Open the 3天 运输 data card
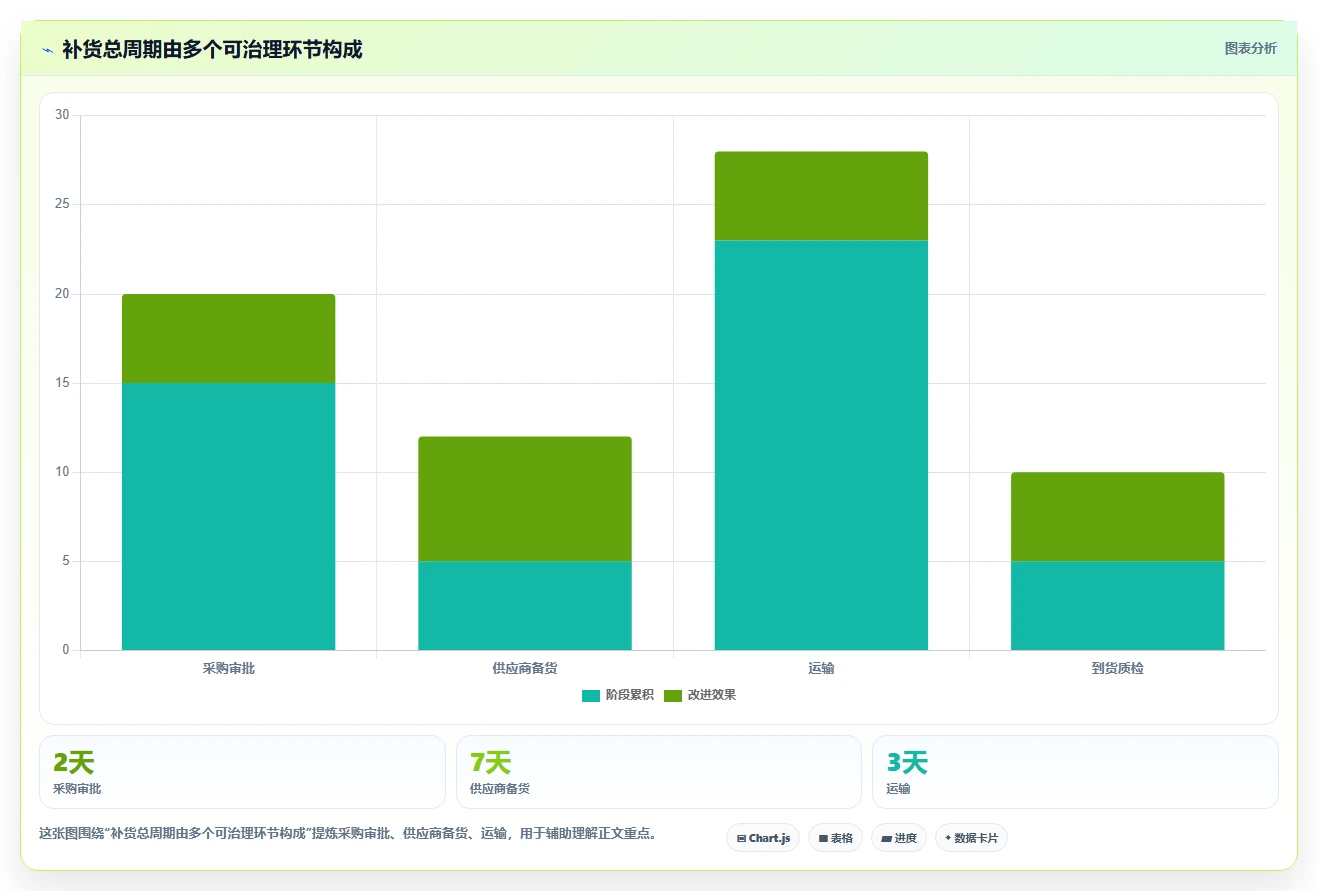Image resolution: width=1318 pixels, height=891 pixels. pos(1075,772)
